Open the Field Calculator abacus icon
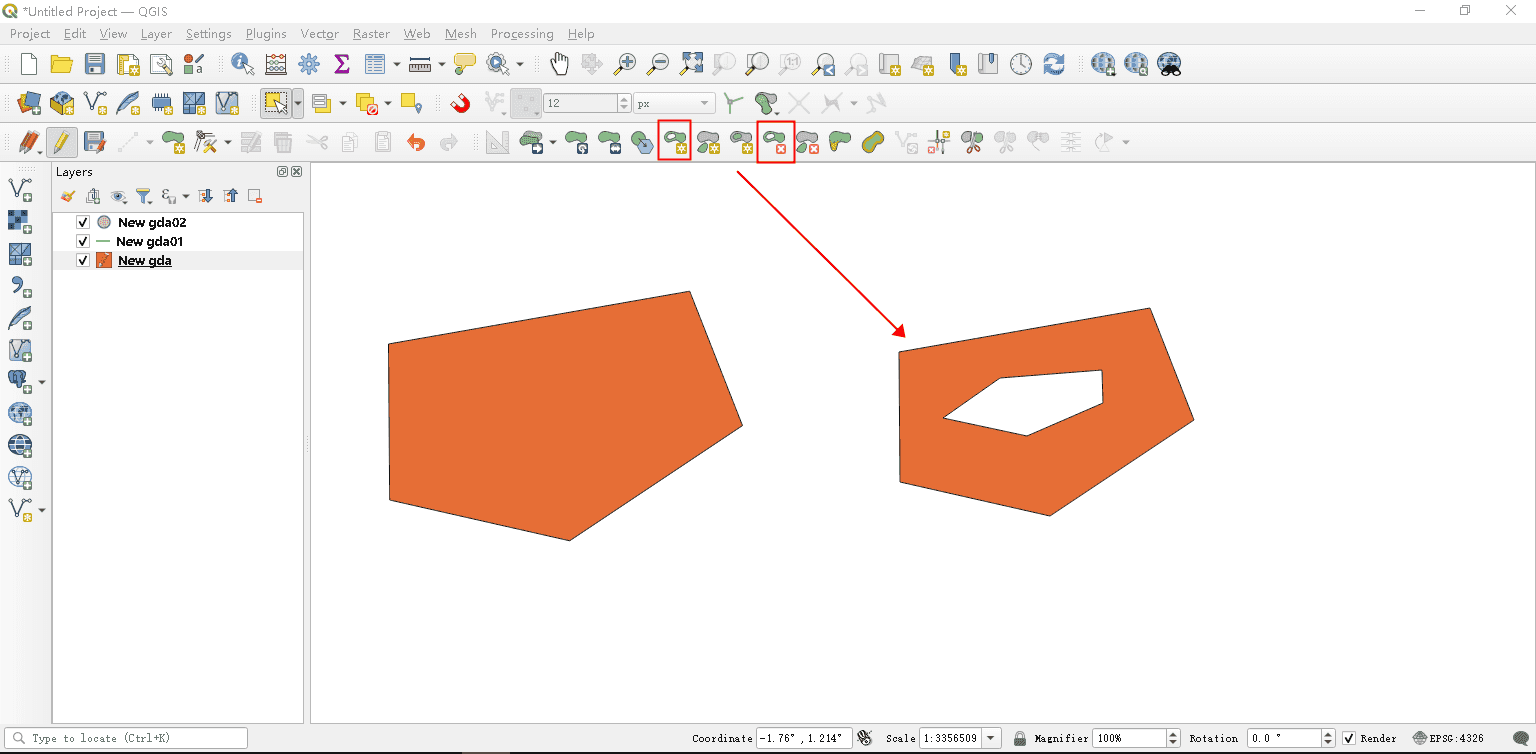The height and width of the screenshot is (754, 1536). tap(276, 64)
